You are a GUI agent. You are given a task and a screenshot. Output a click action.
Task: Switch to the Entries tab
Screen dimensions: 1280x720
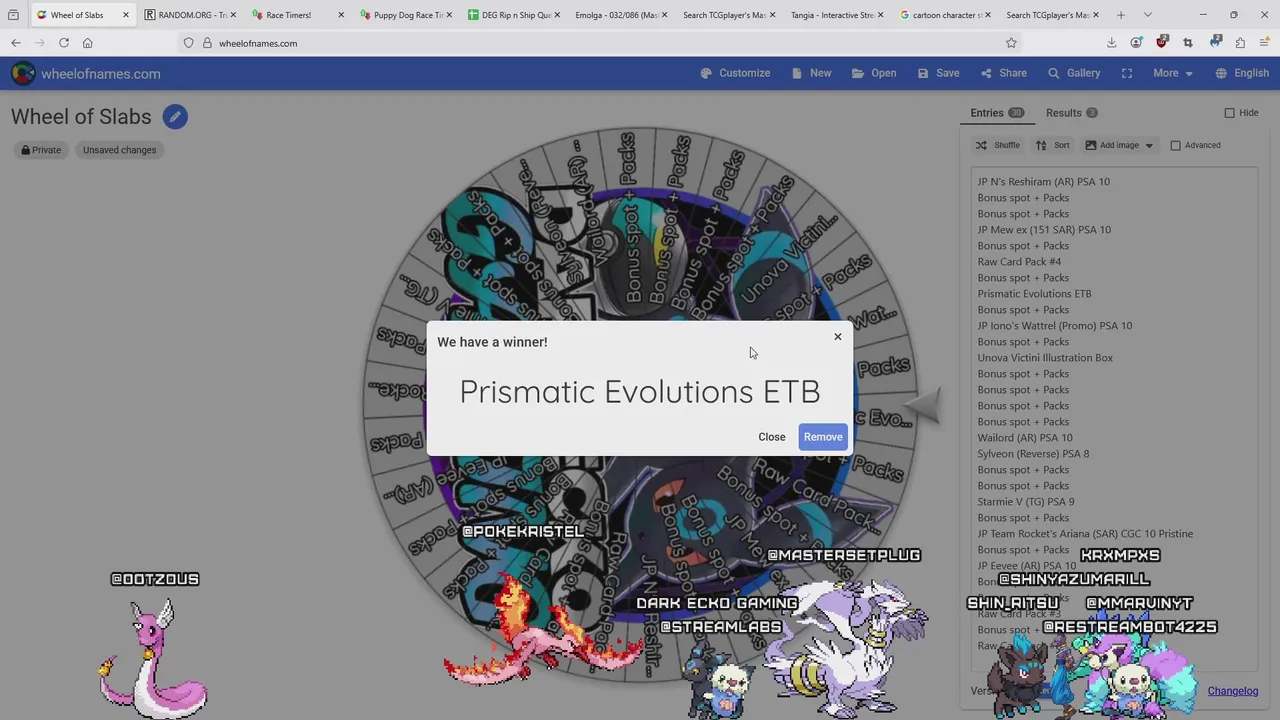pos(997,113)
